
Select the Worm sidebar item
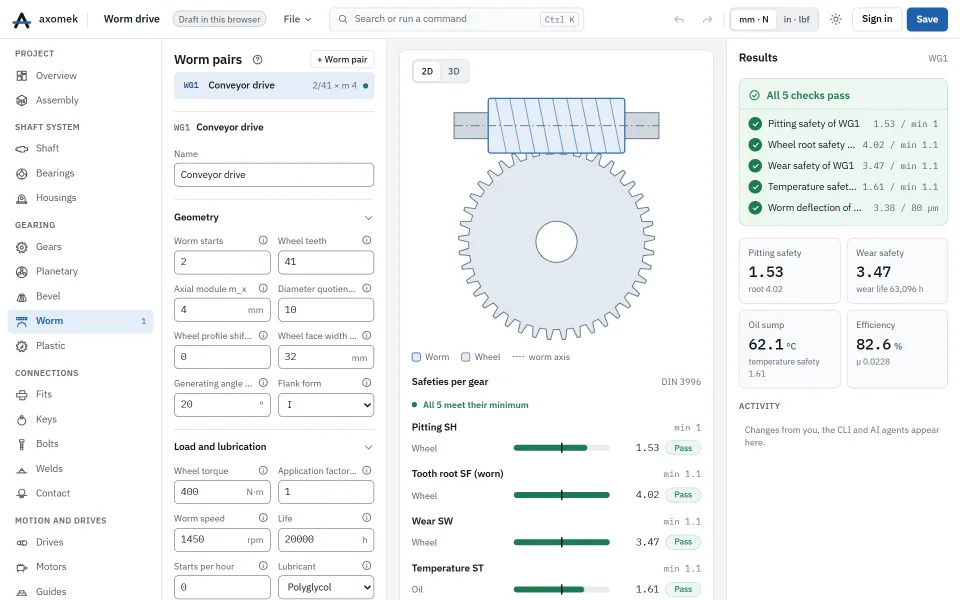click(80, 321)
